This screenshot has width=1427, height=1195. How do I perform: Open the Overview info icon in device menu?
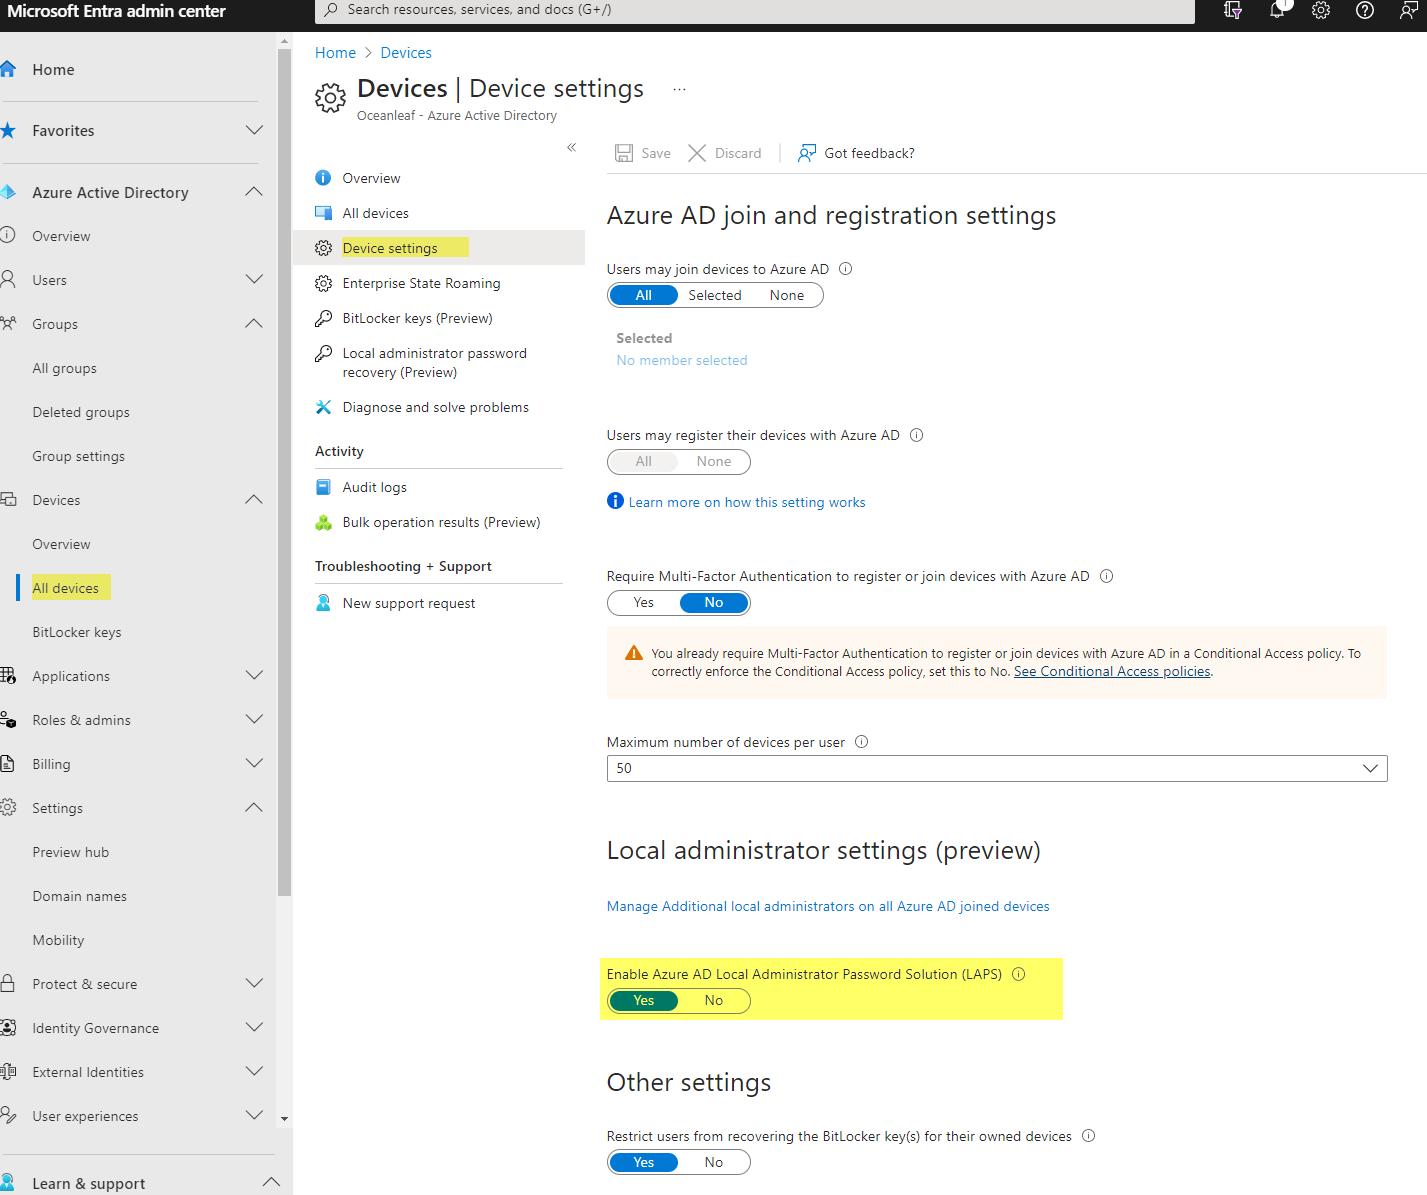point(324,177)
